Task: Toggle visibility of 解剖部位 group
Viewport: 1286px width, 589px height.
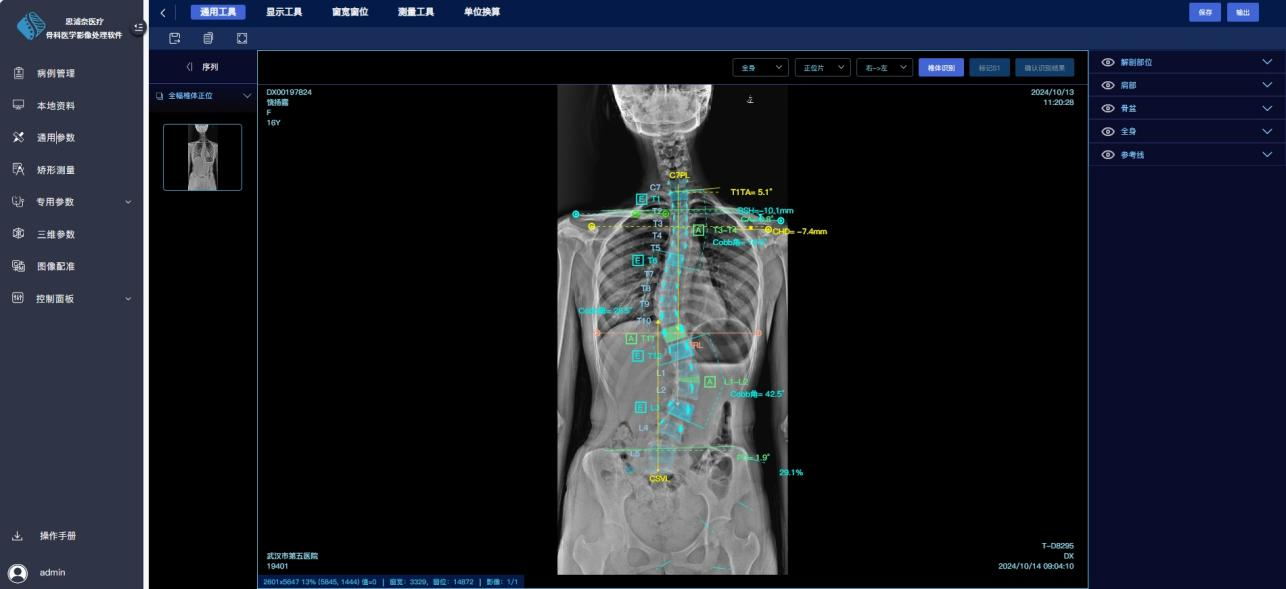Action: [x=1107, y=62]
